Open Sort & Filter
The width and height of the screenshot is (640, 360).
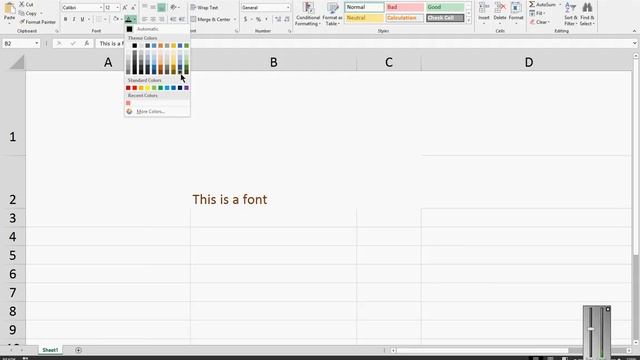click(x=571, y=14)
